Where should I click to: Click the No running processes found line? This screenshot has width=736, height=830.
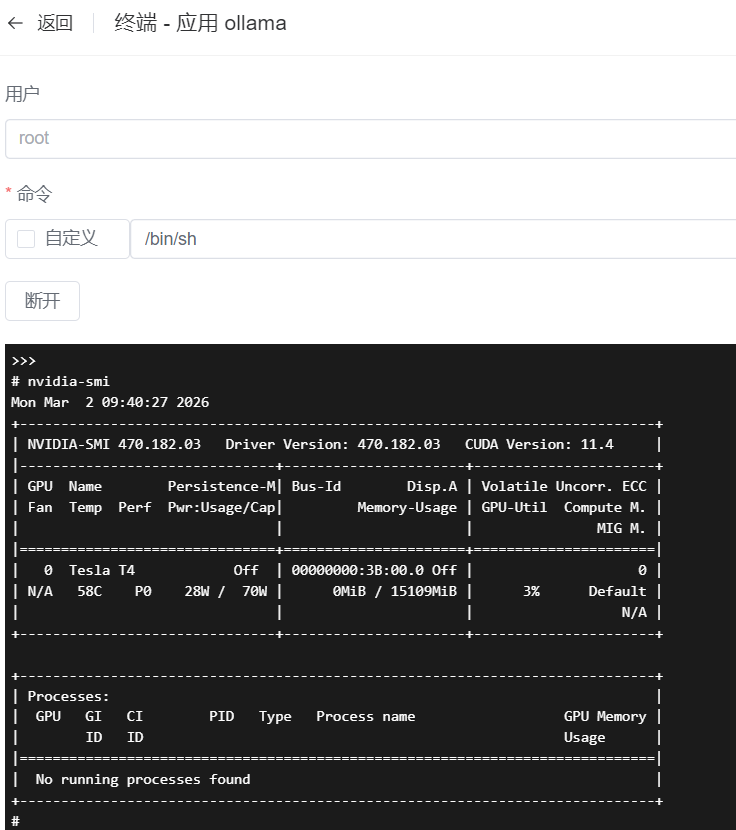tap(142, 779)
